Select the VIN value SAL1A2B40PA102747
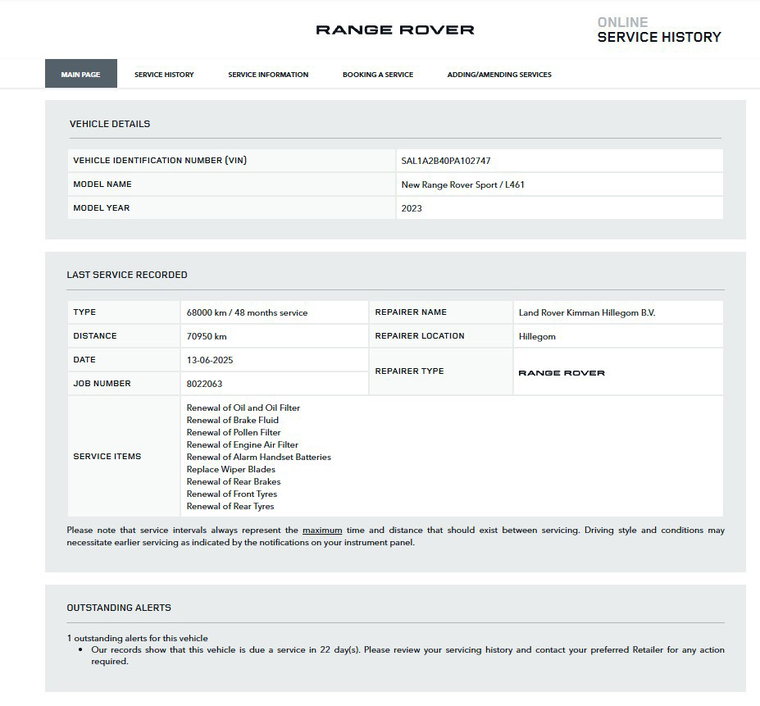 point(445,161)
